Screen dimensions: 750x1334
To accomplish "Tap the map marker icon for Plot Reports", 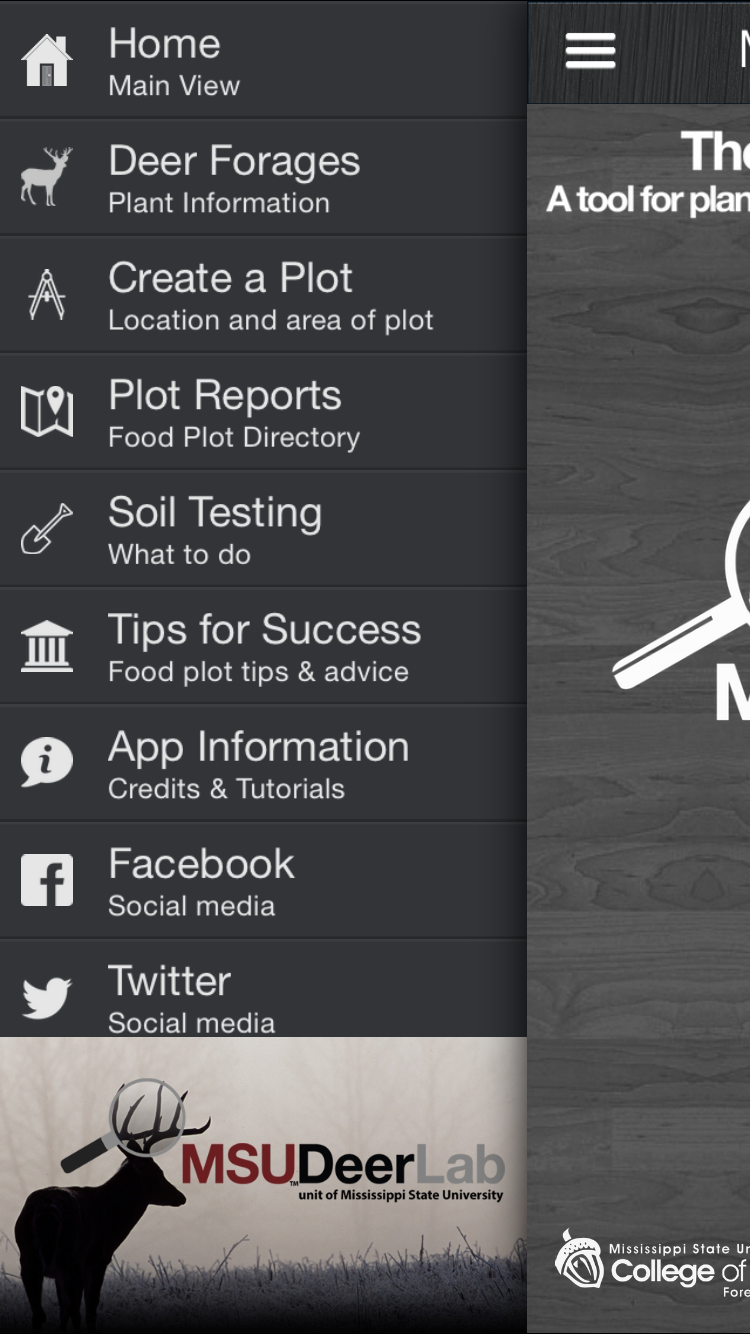I will pyautogui.click(x=46, y=410).
